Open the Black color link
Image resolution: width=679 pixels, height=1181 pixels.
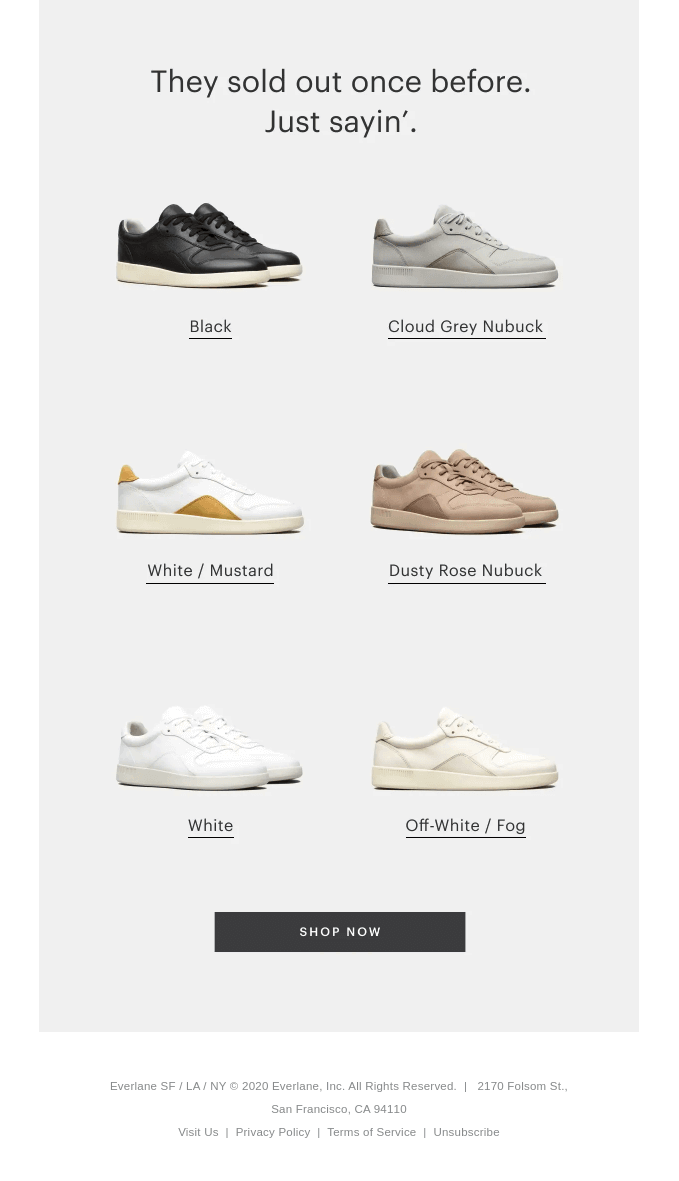[x=210, y=327]
